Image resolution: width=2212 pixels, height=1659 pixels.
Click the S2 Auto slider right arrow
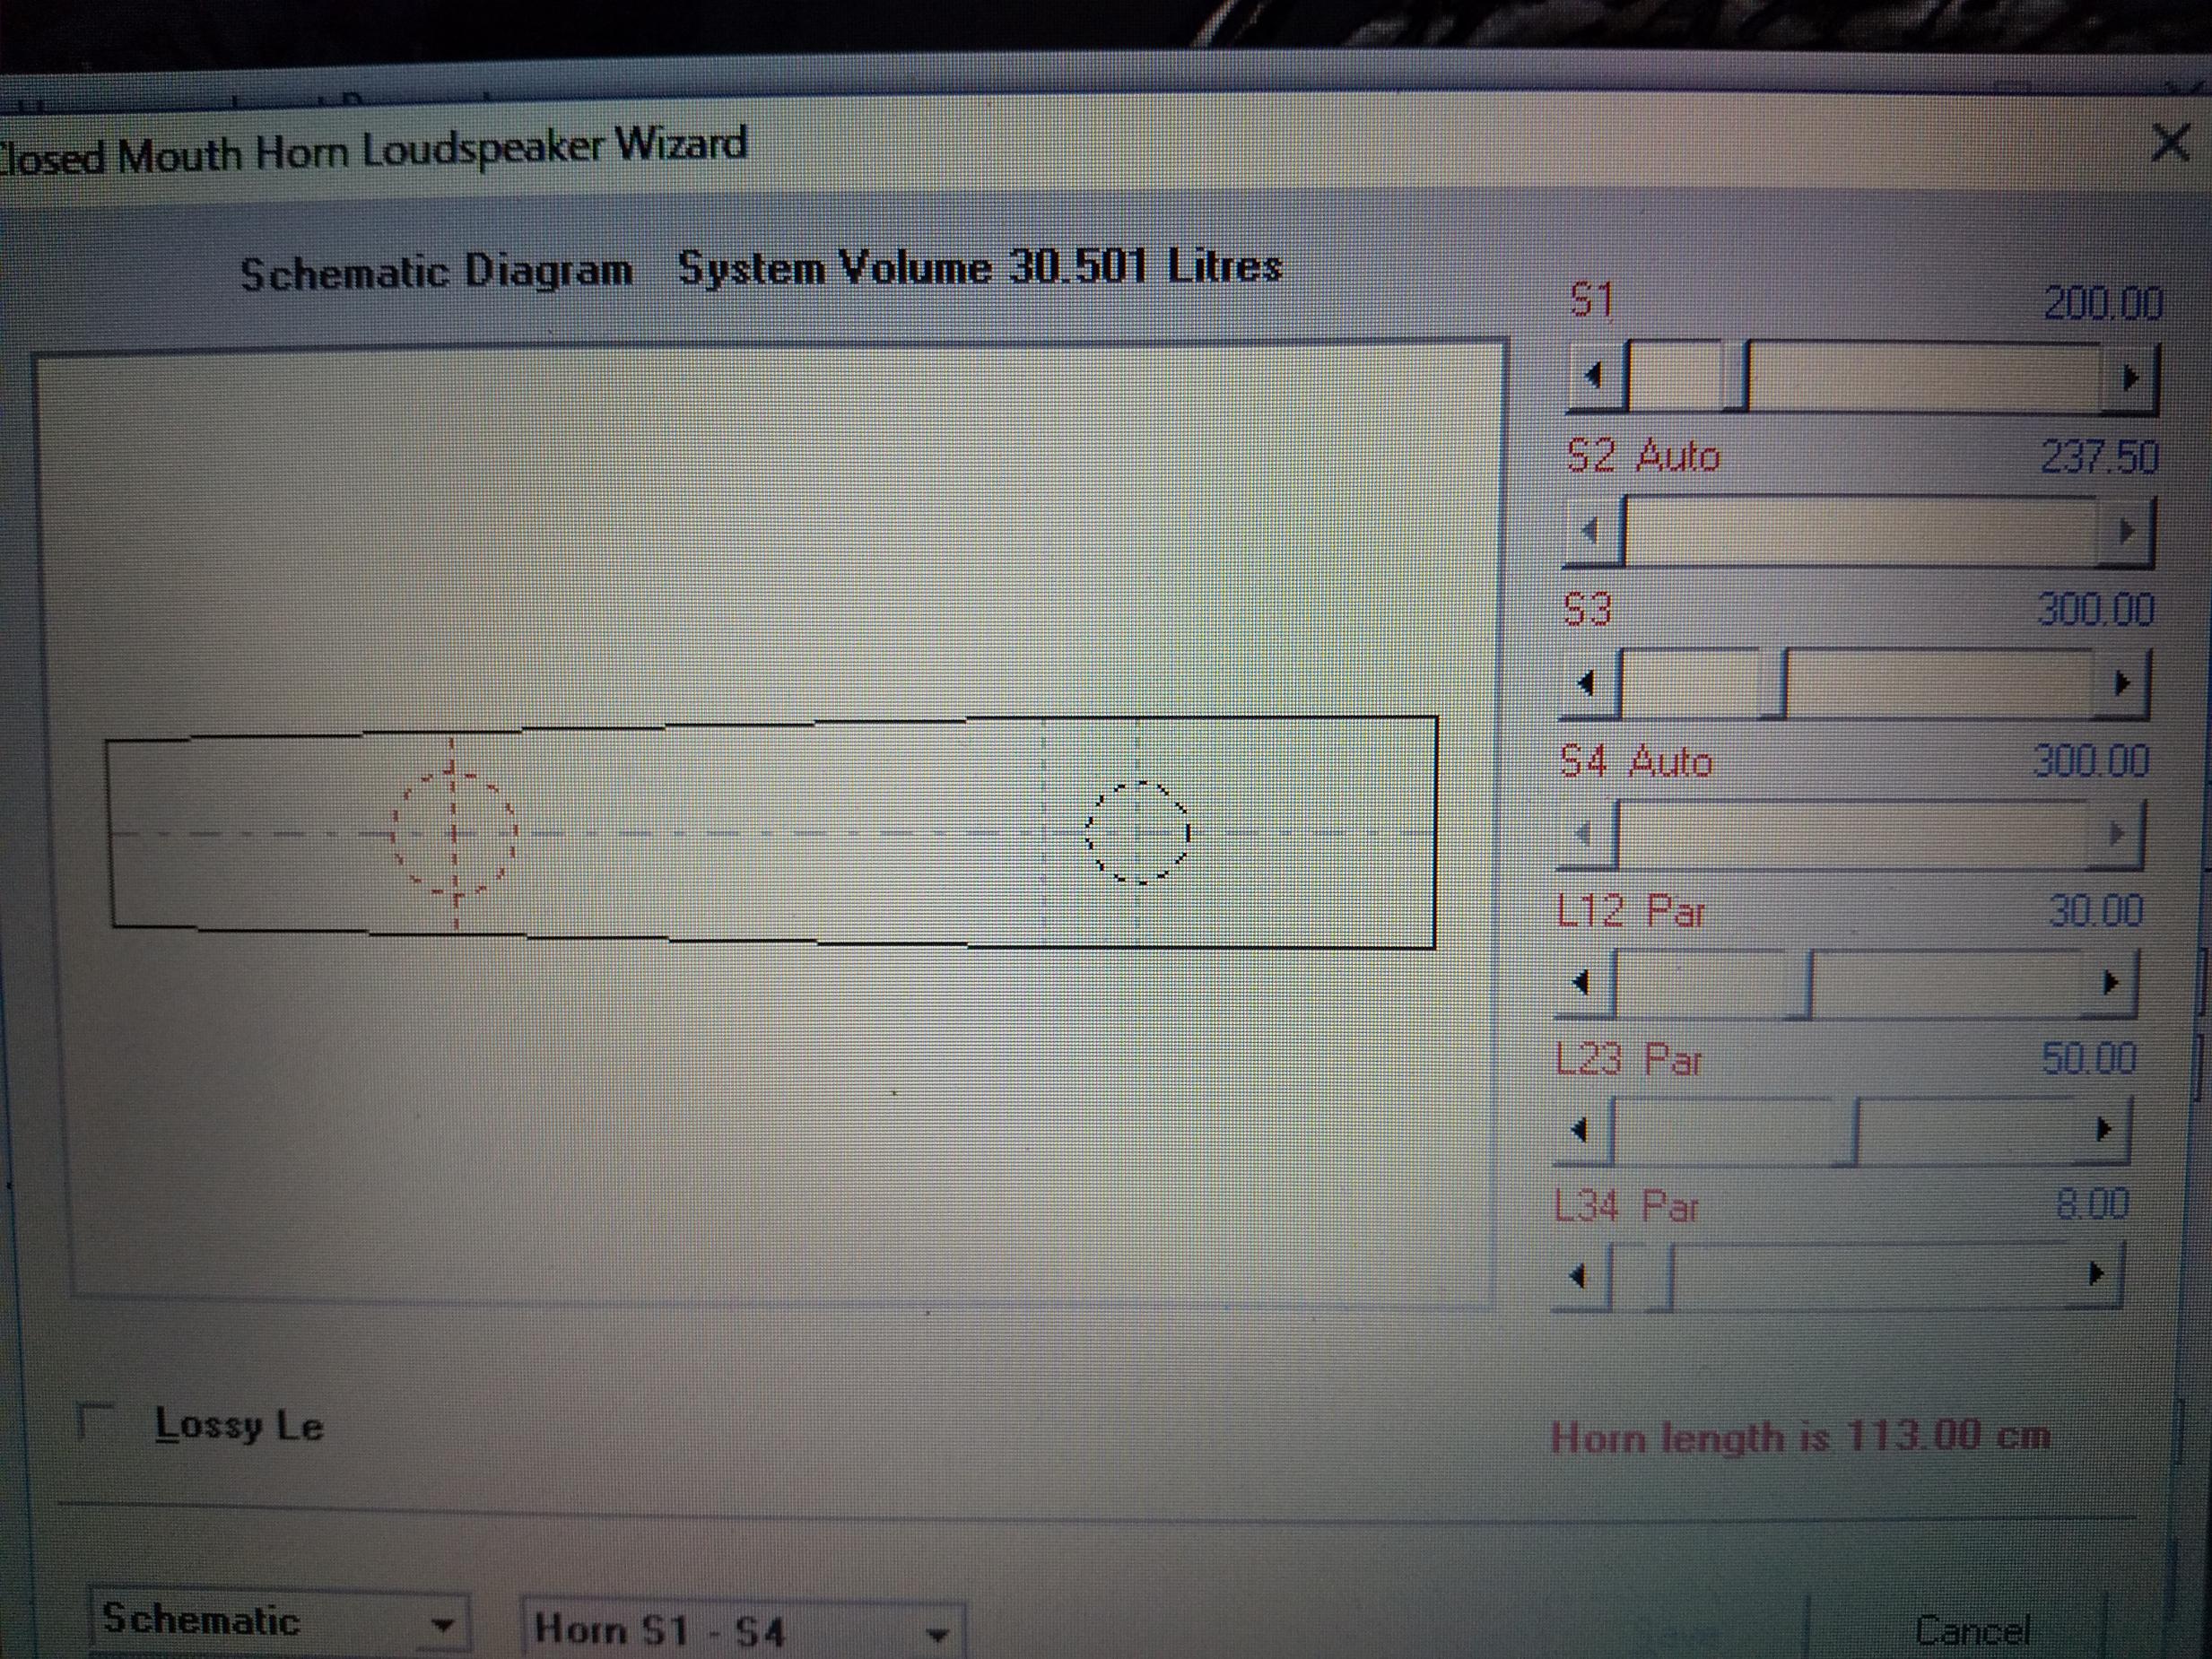(2124, 531)
